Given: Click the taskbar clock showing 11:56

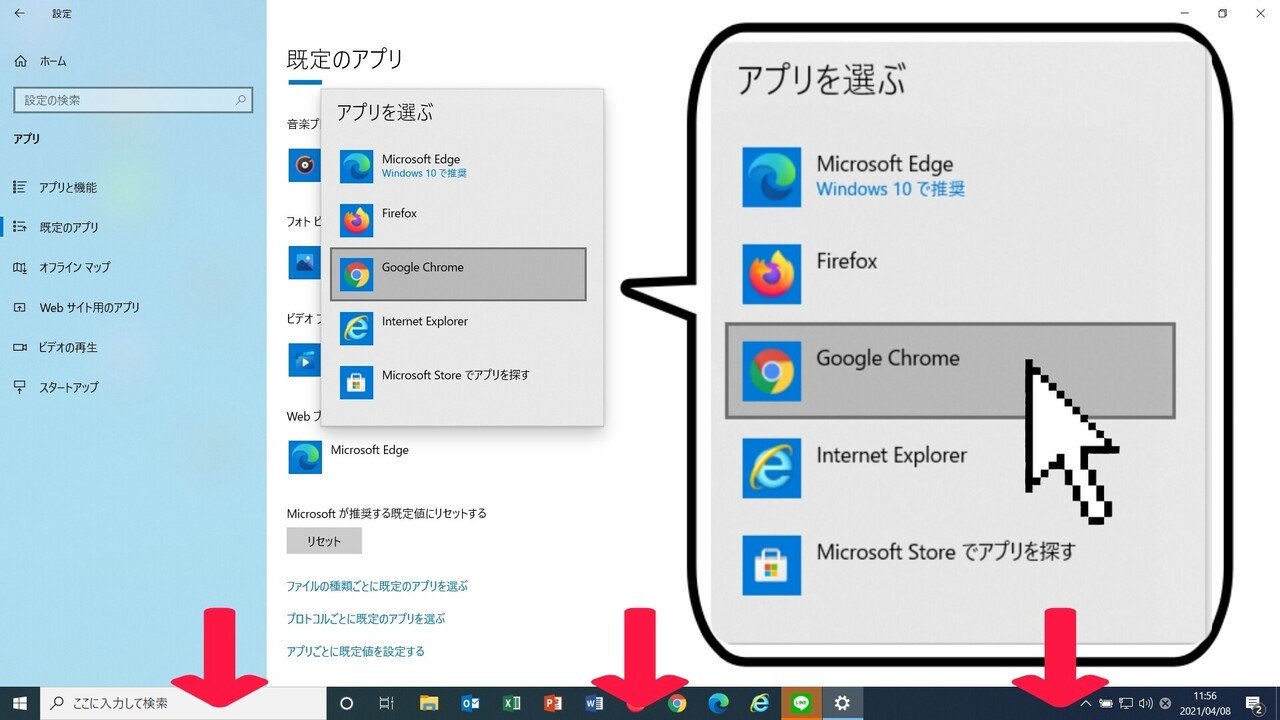Looking at the screenshot, I should [1206, 703].
